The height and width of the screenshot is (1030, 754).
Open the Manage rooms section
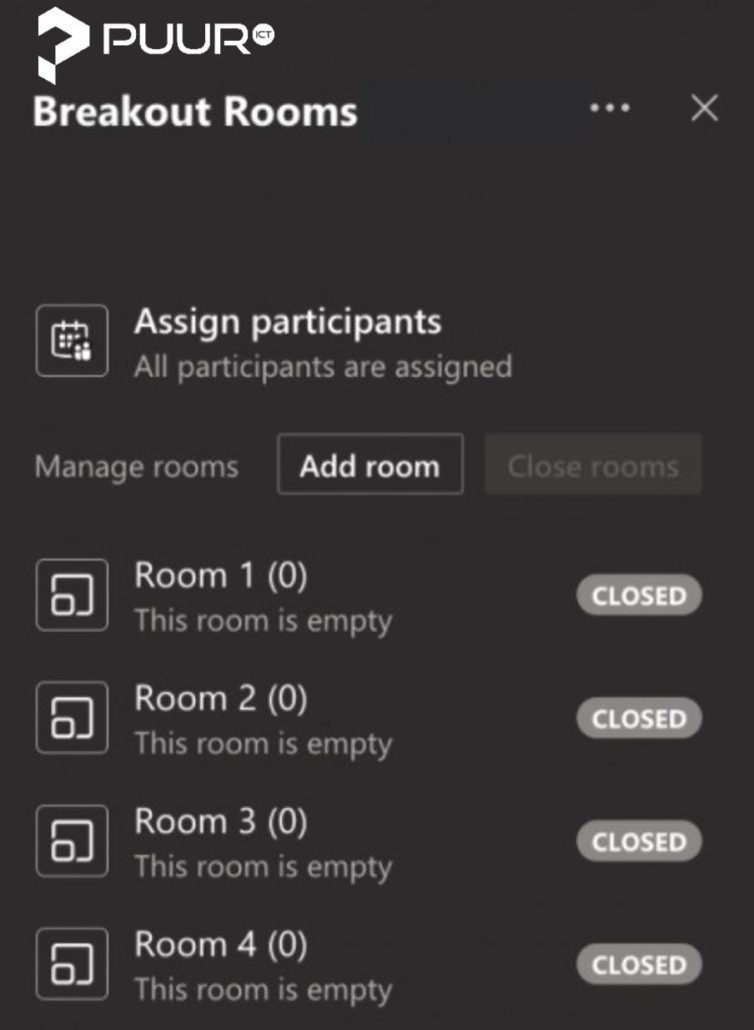(x=136, y=466)
